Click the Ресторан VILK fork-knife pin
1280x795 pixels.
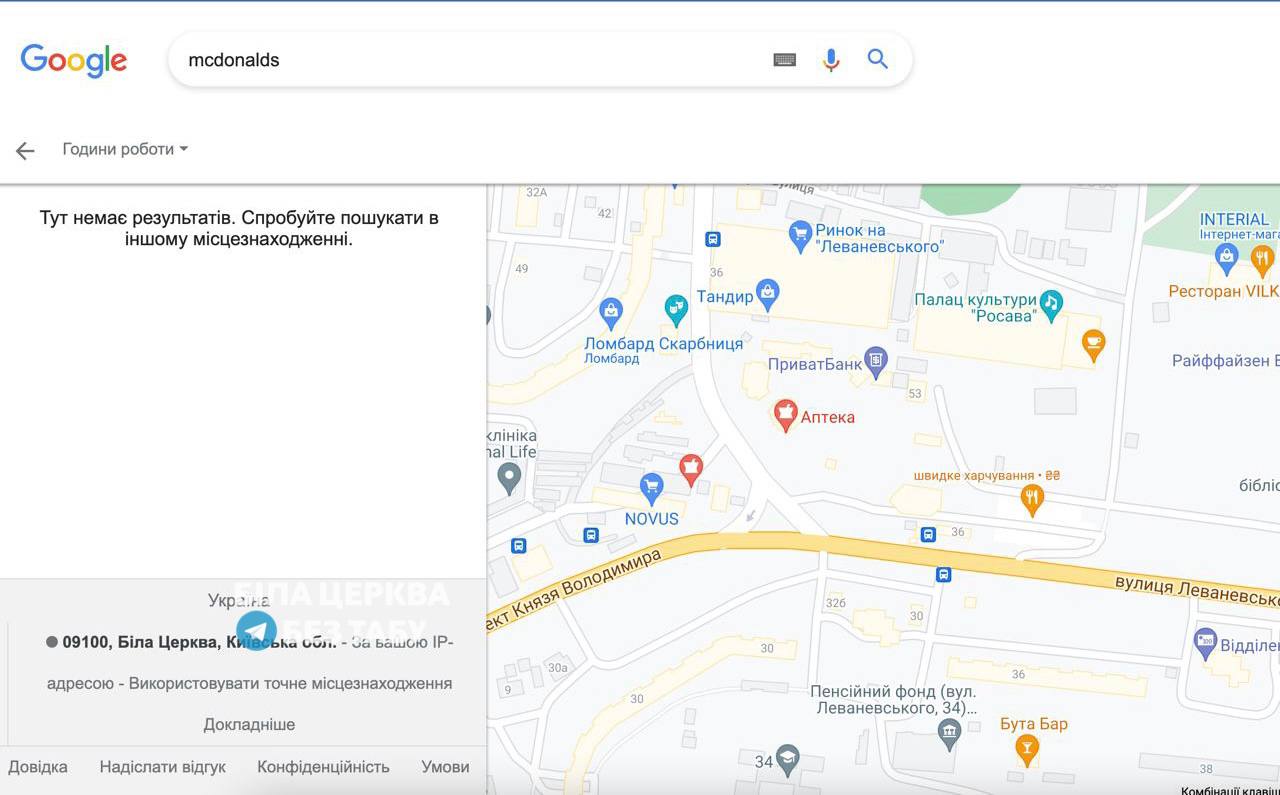1262,261
